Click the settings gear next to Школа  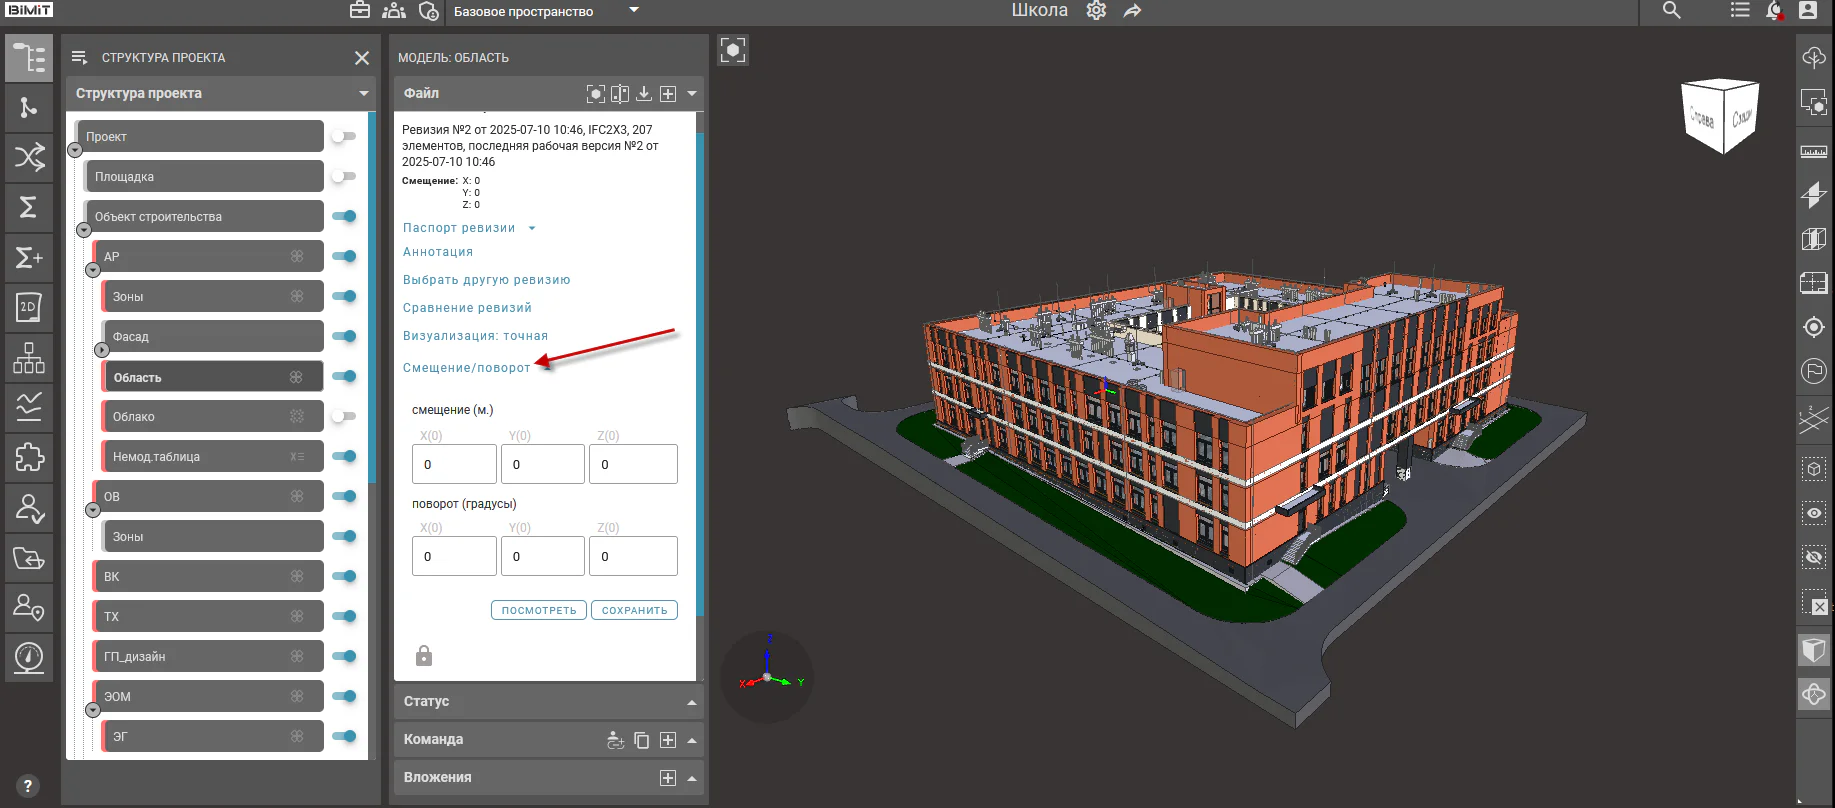pos(1096,11)
